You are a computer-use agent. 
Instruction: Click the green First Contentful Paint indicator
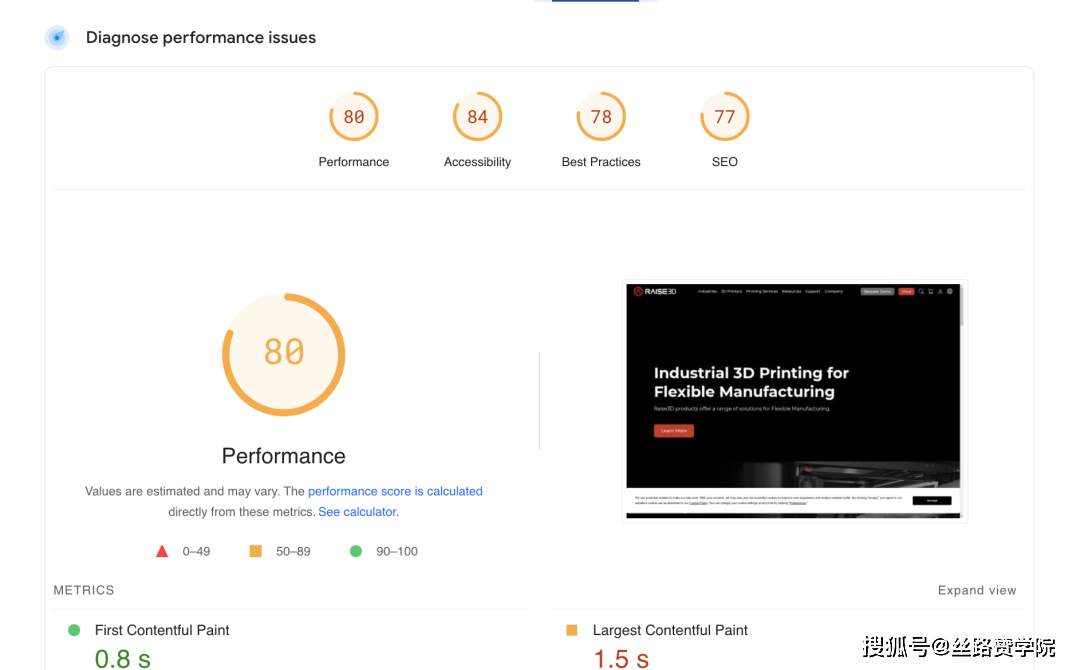click(x=74, y=630)
